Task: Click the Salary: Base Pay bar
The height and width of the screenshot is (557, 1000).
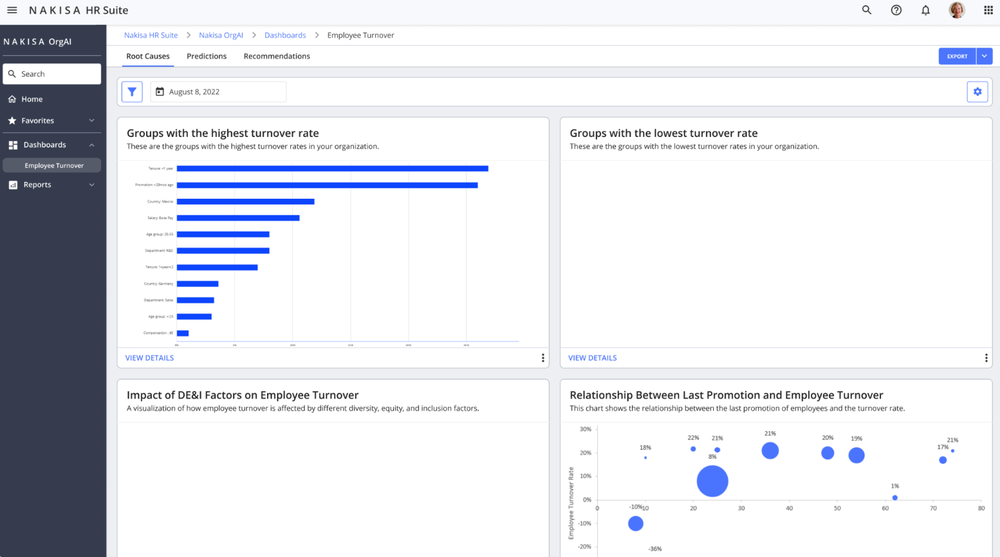Action: [238, 218]
